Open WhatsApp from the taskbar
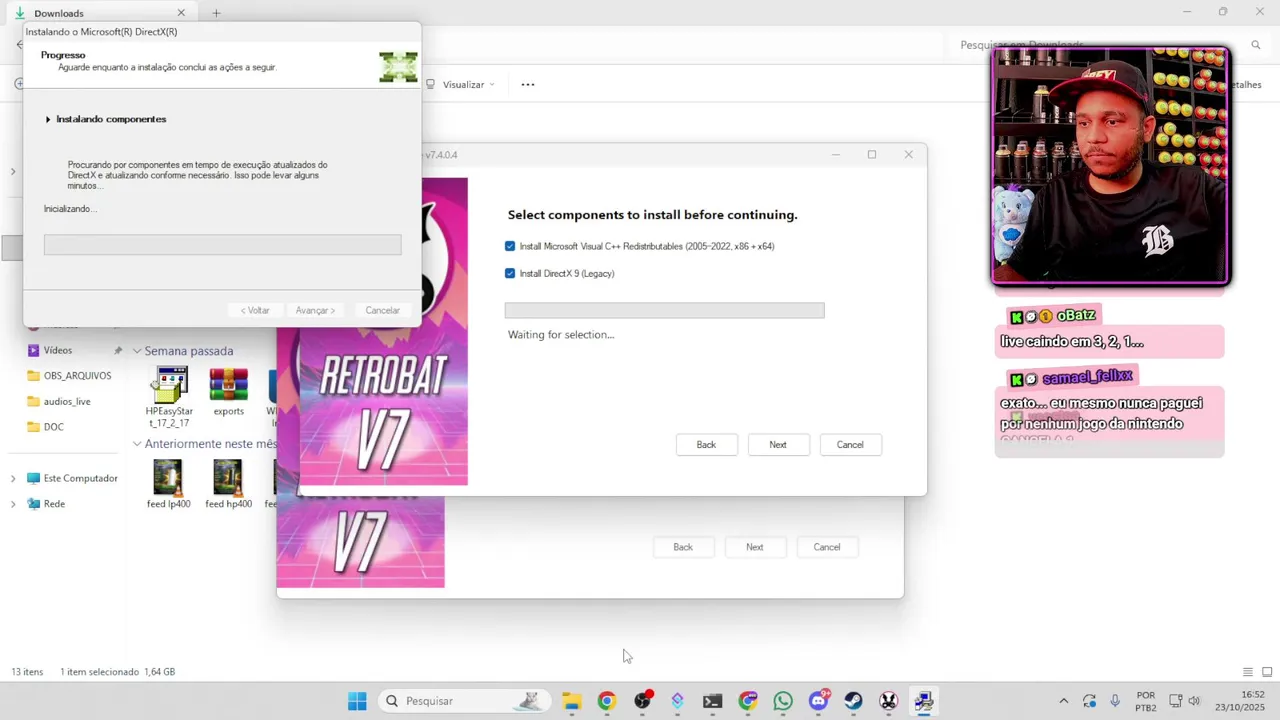The height and width of the screenshot is (720, 1280). coord(783,701)
